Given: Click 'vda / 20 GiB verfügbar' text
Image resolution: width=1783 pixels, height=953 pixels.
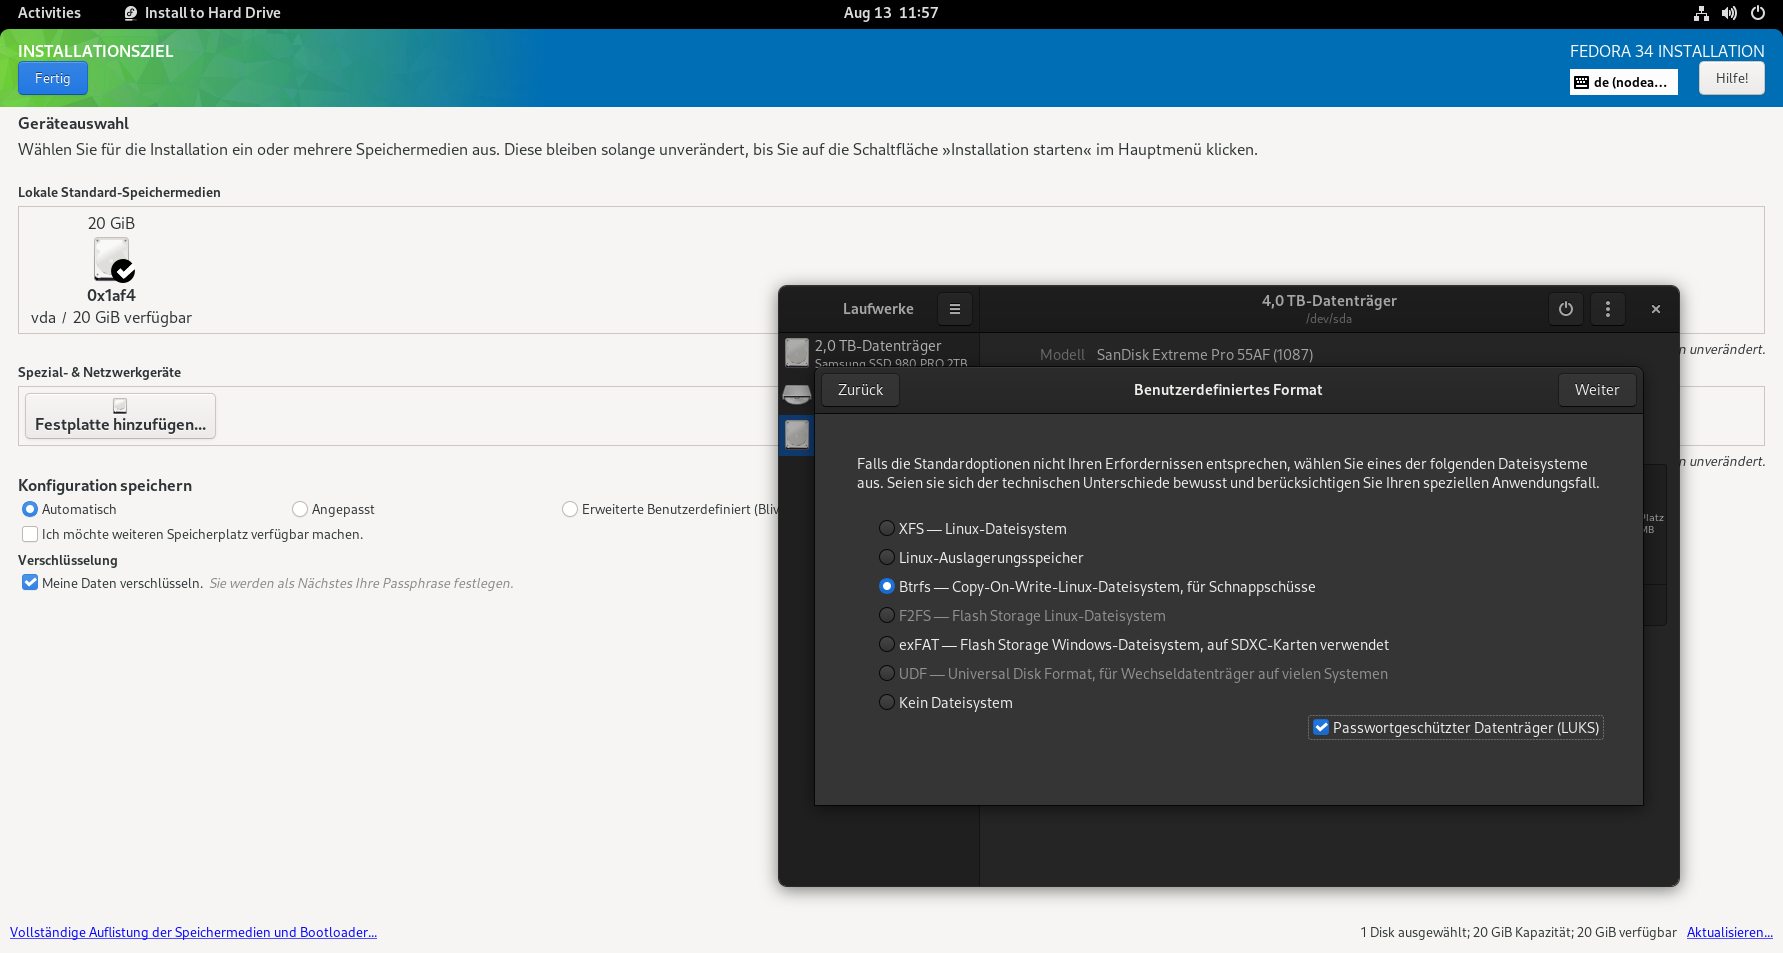Looking at the screenshot, I should pyautogui.click(x=111, y=318).
